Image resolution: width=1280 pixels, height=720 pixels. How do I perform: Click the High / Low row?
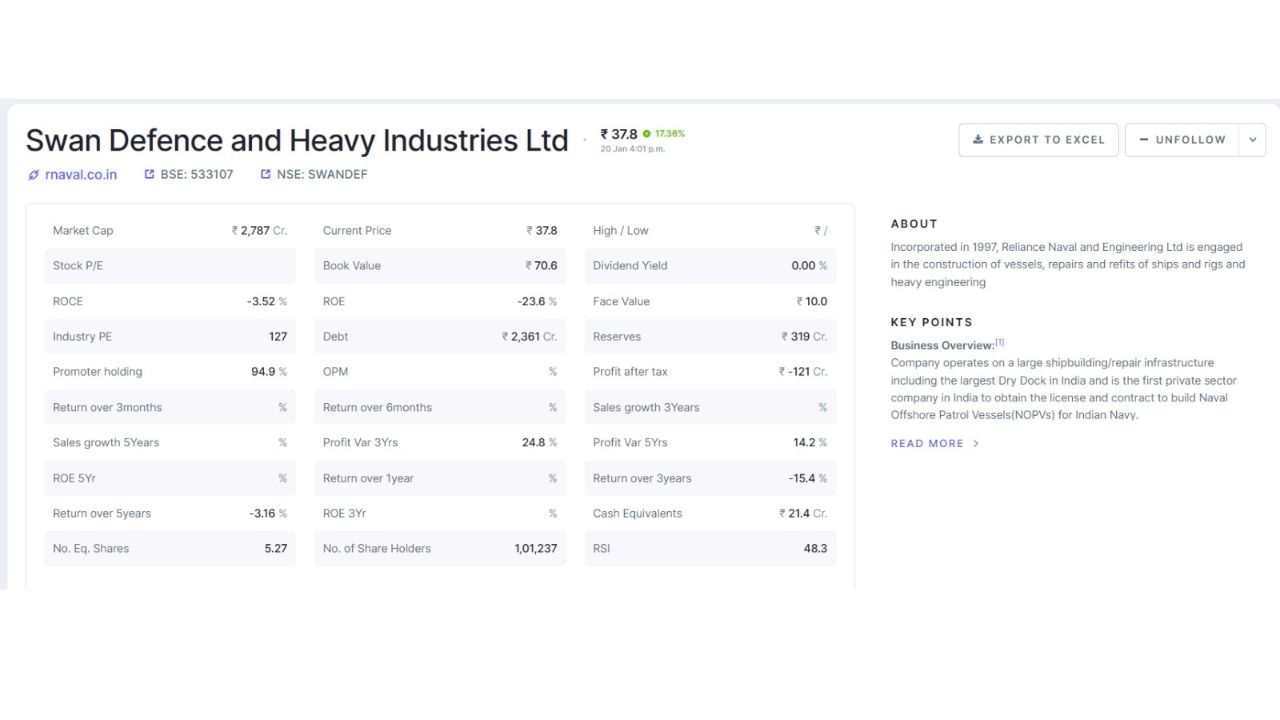(710, 230)
